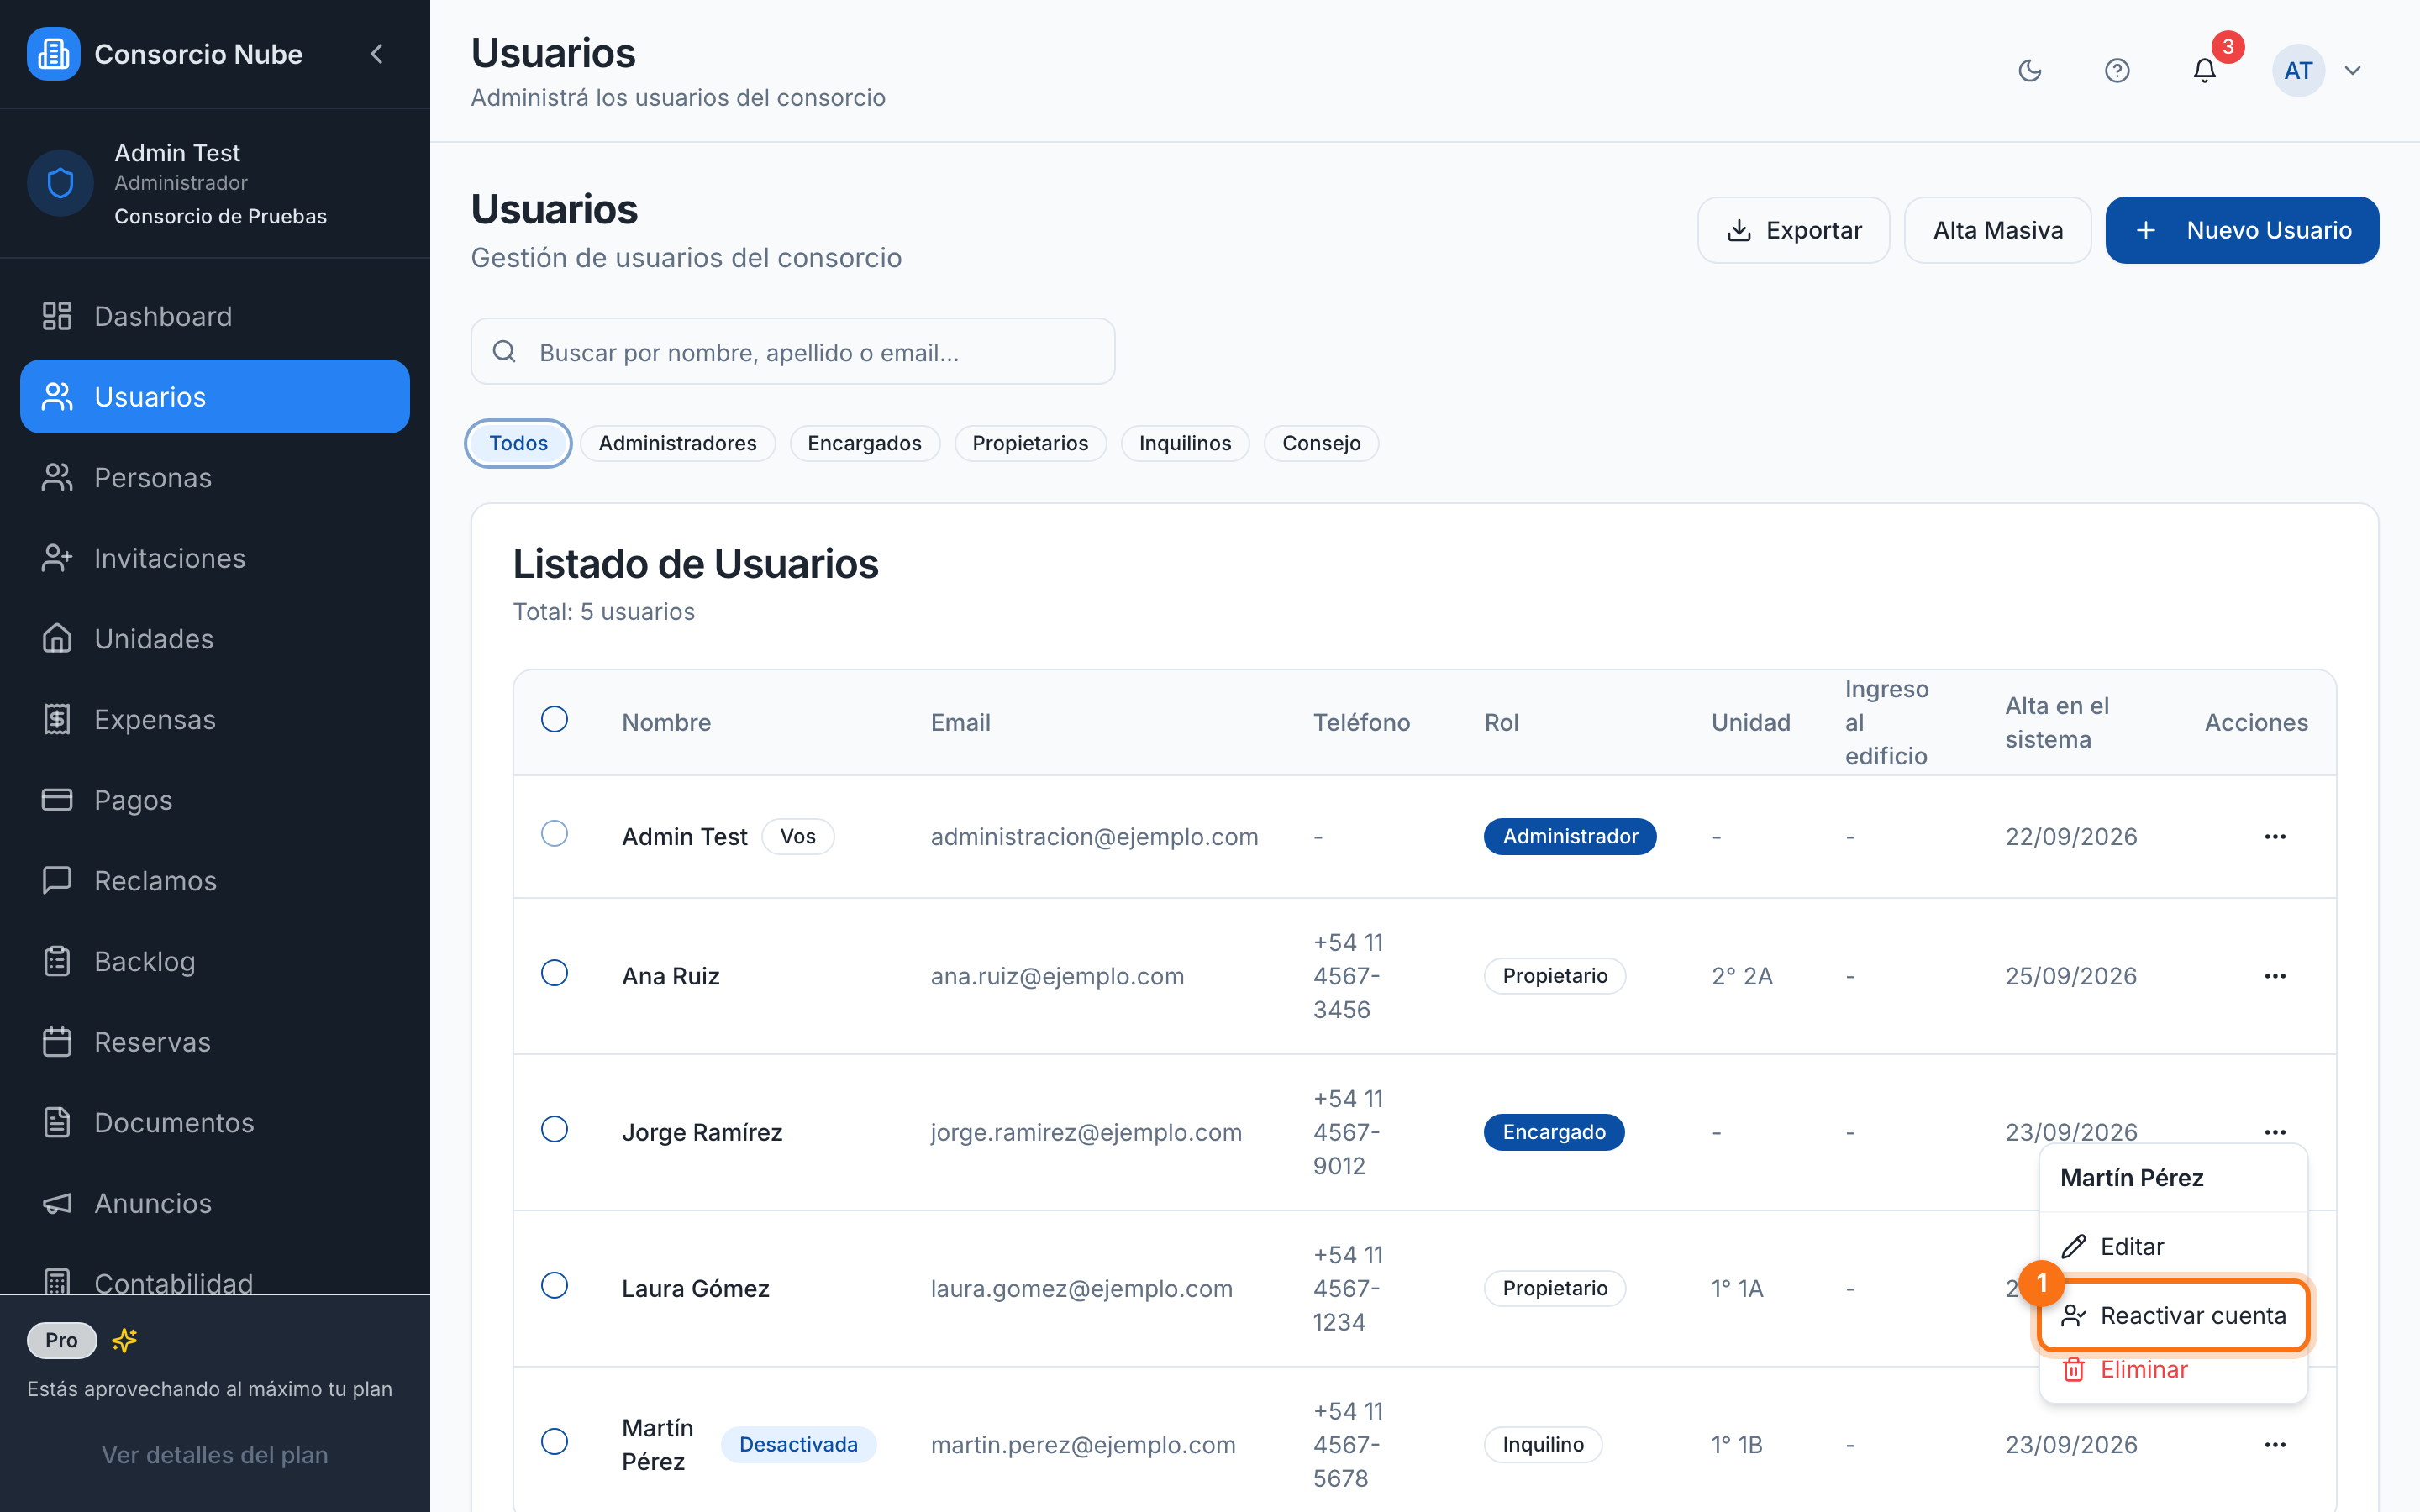Click the Exportar button
The width and height of the screenshot is (2420, 1512).
(x=1793, y=230)
